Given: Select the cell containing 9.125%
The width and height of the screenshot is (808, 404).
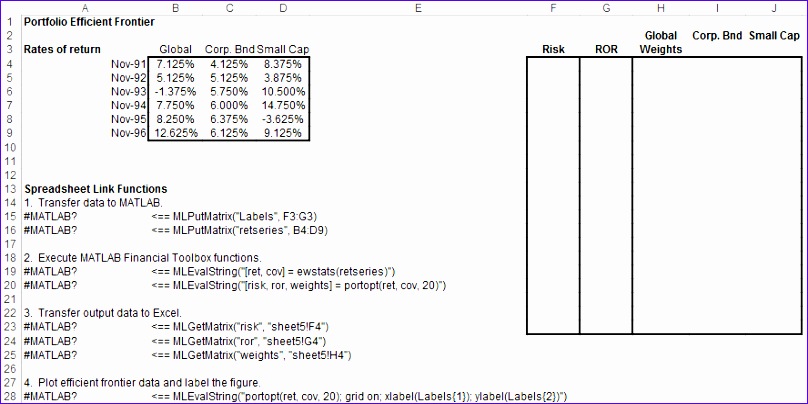Looking at the screenshot, I should pyautogui.click(x=283, y=133).
